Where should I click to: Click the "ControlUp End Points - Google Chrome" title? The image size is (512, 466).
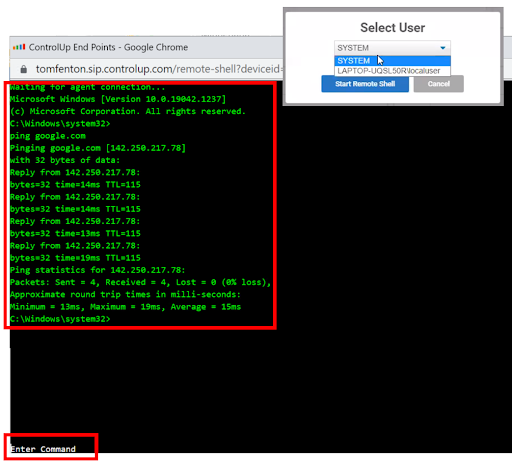pos(108,47)
